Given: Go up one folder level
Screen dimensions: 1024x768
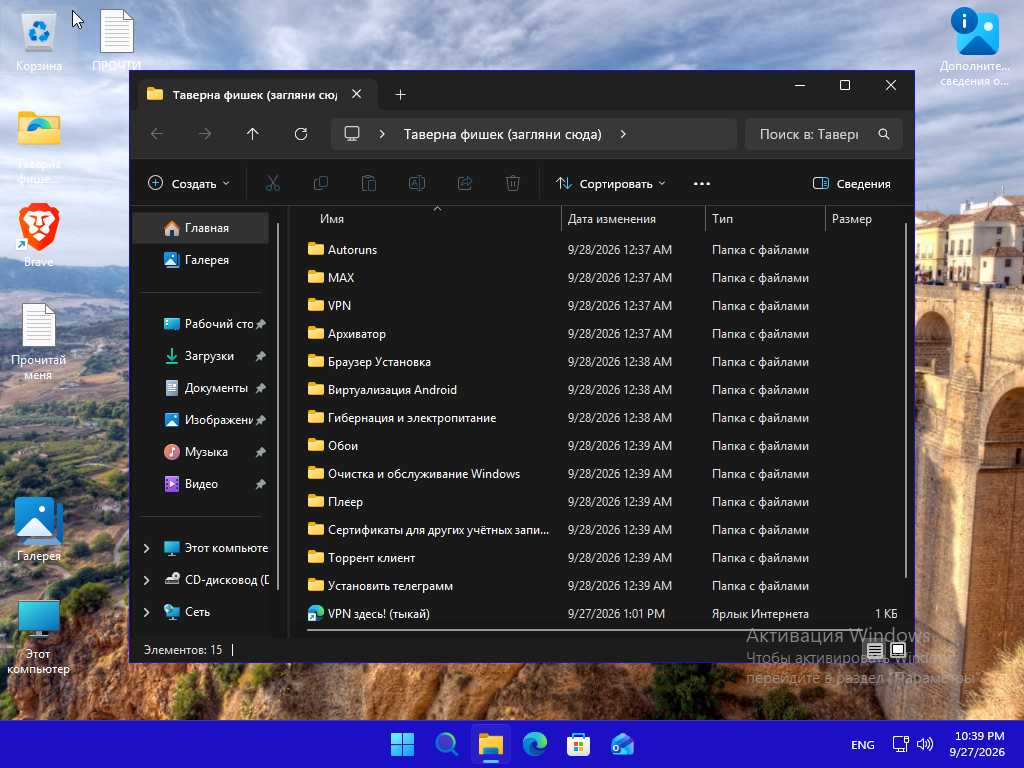Looking at the screenshot, I should 253,134.
